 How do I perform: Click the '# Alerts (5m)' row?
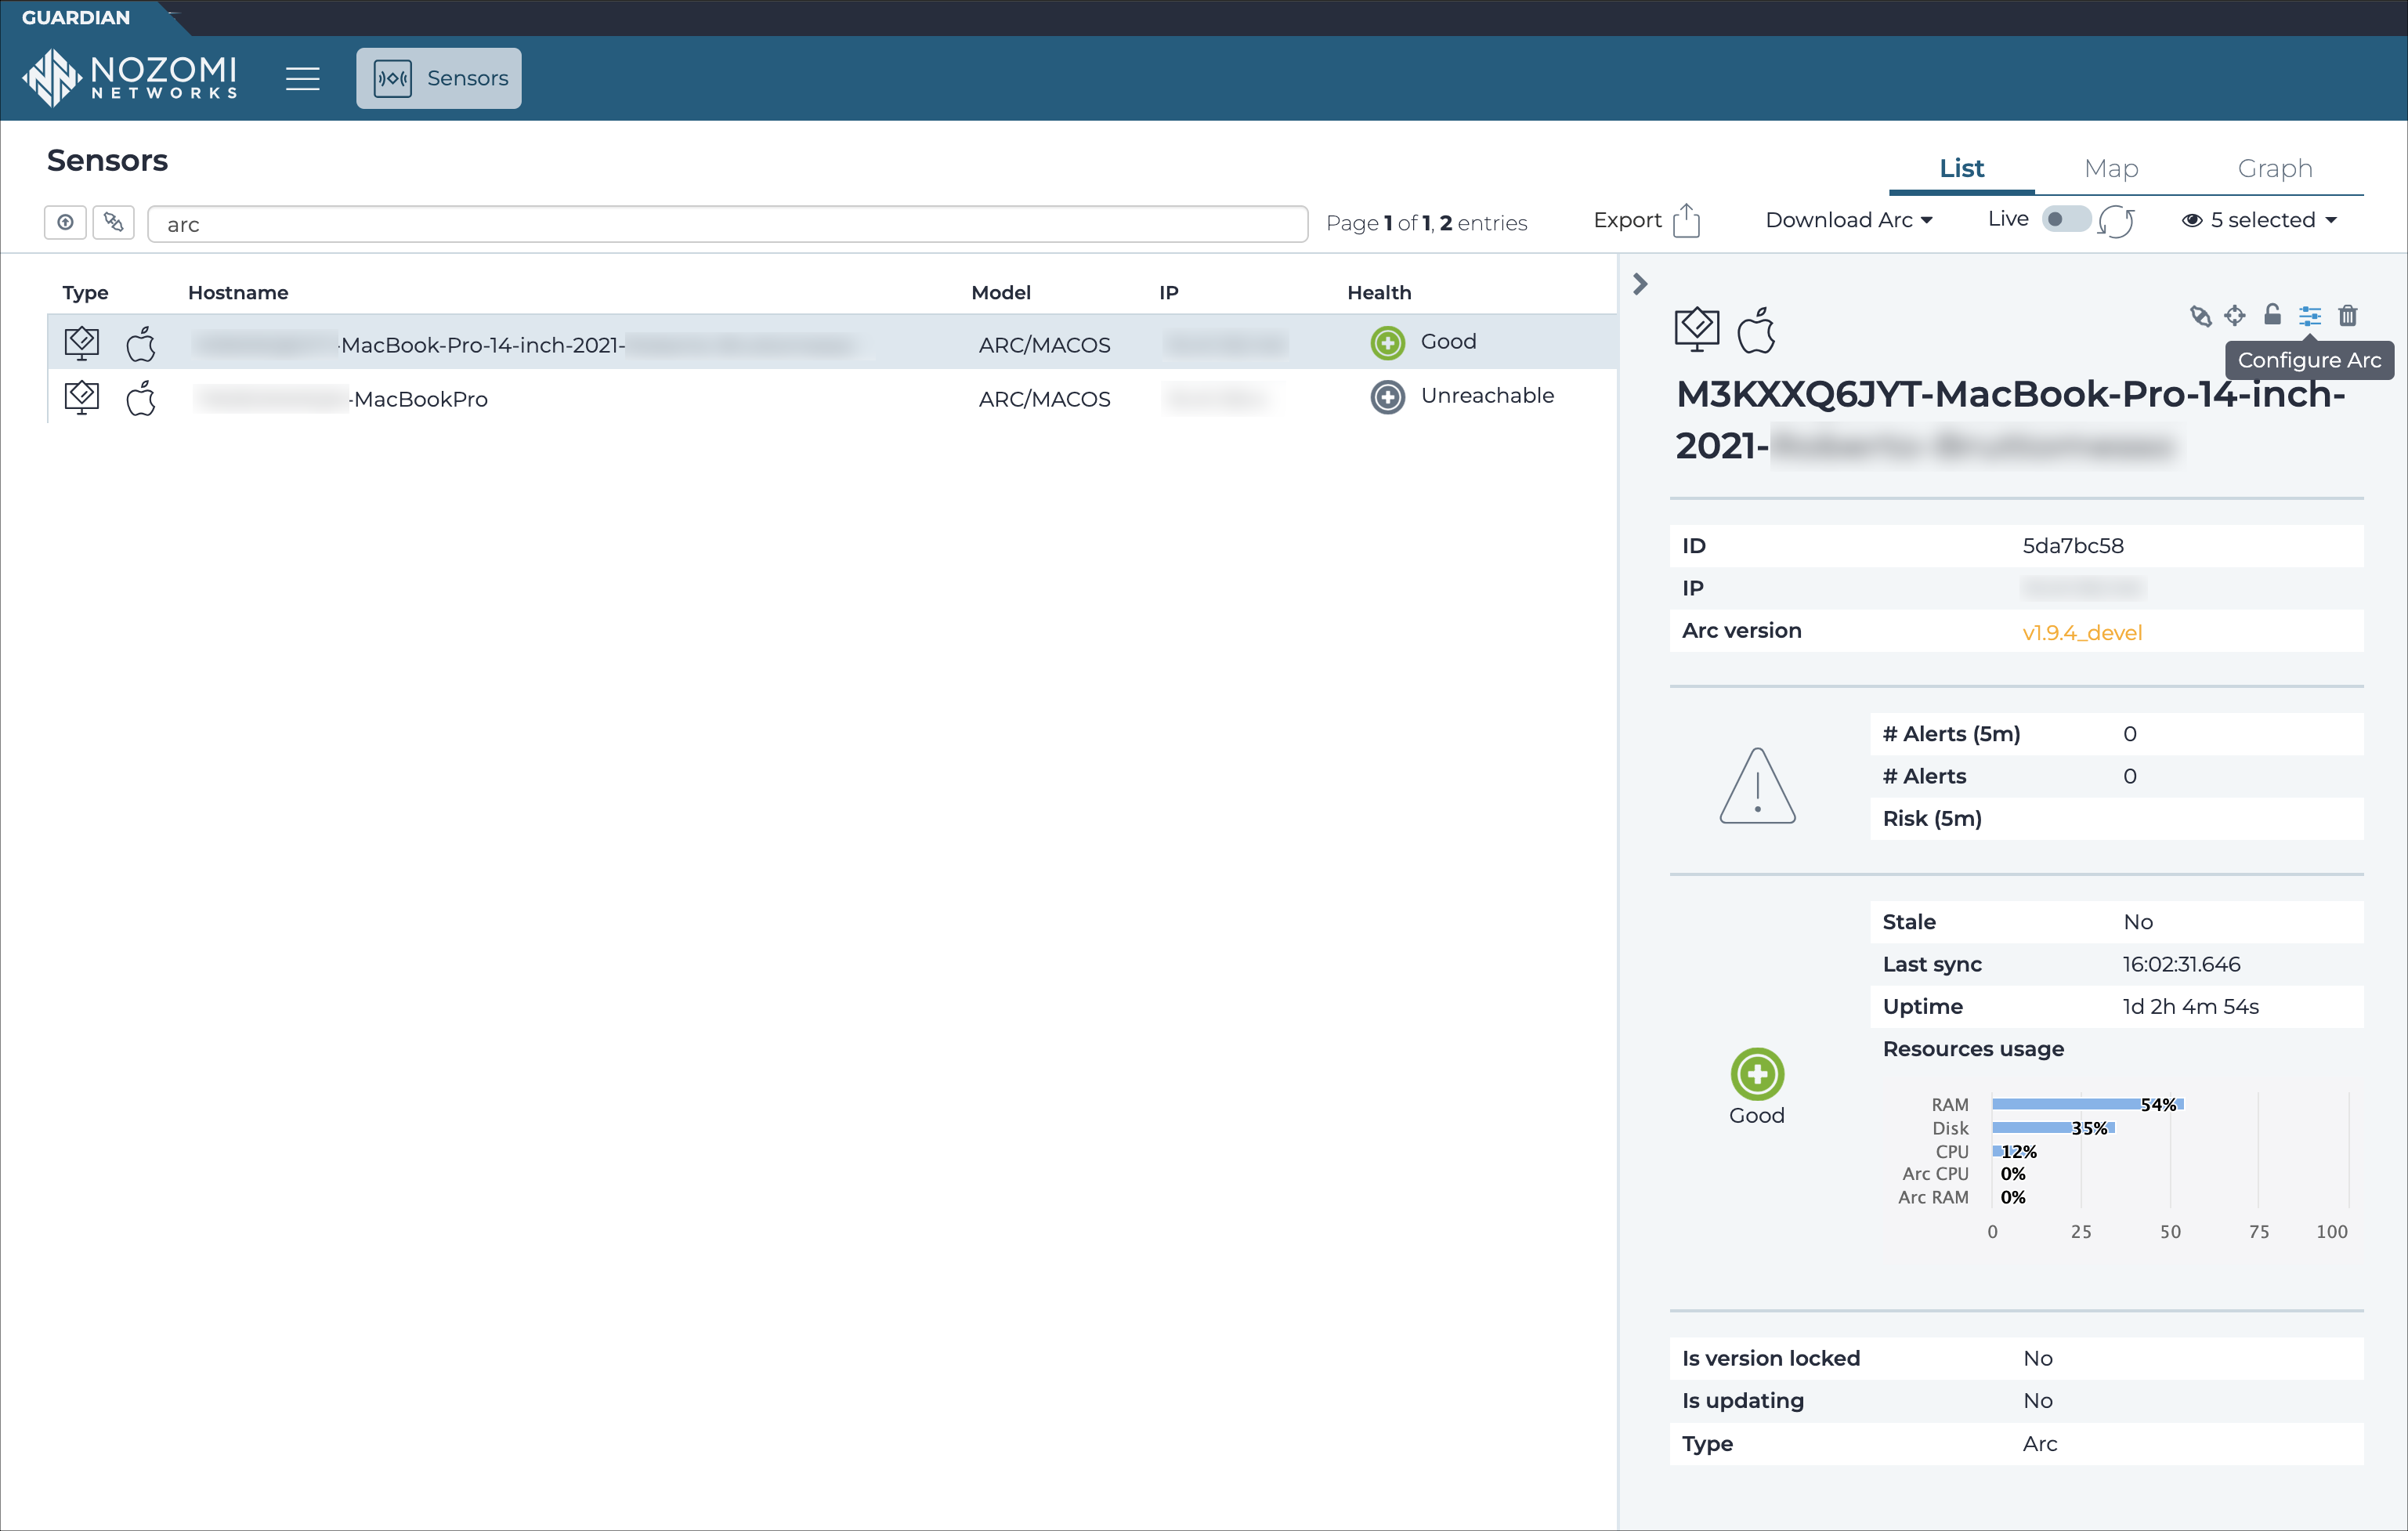tap(2117, 733)
